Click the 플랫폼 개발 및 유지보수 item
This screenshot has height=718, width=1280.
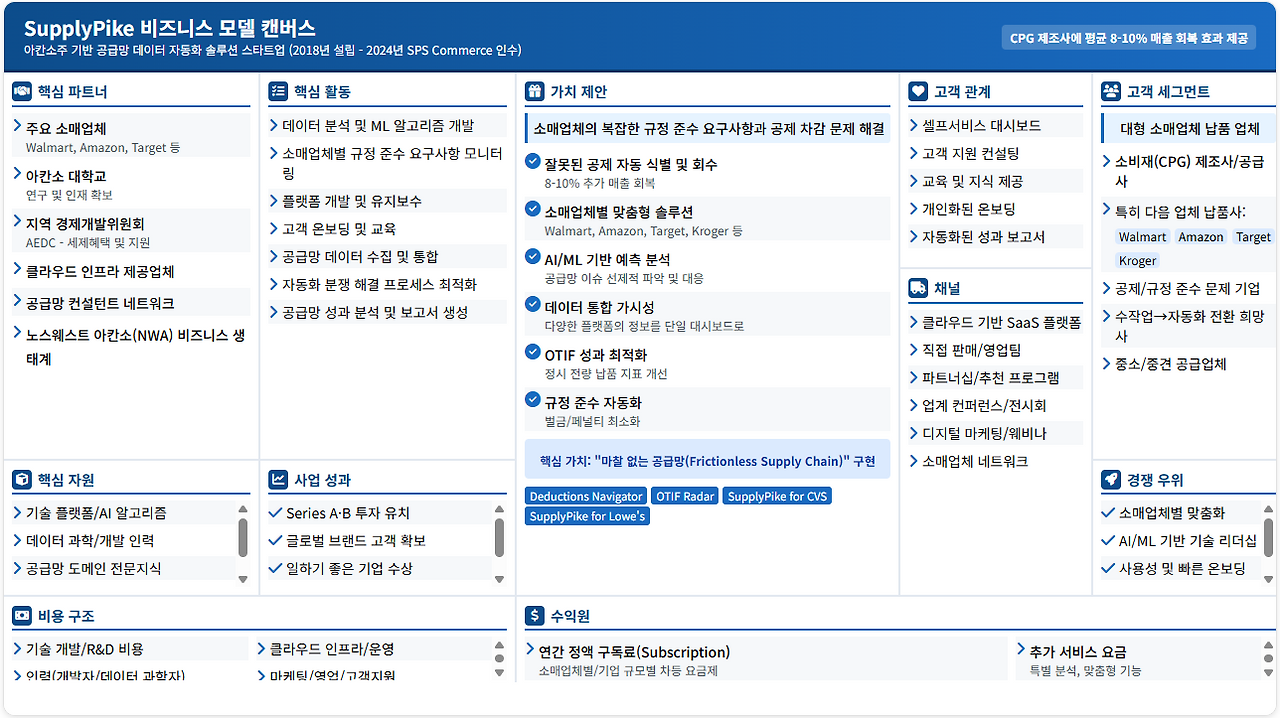pyautogui.click(x=388, y=201)
